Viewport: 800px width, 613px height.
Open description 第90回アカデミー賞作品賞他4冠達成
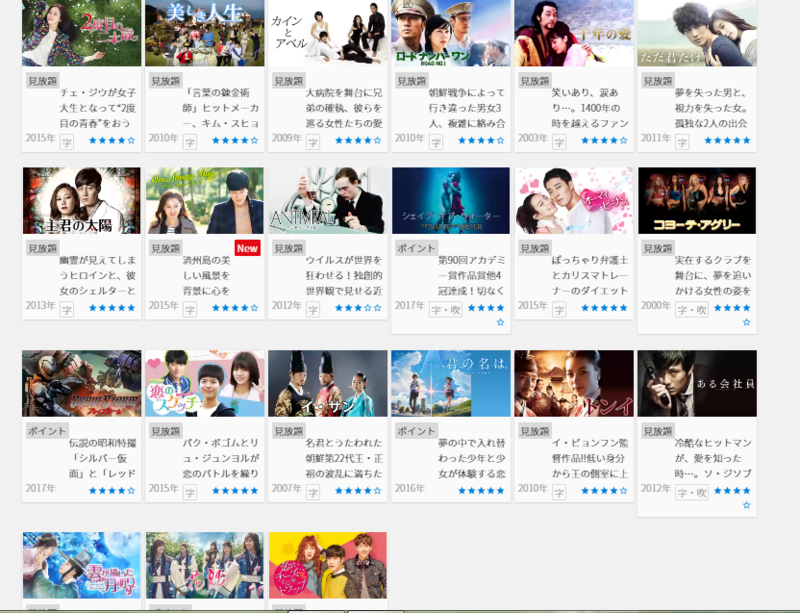[x=472, y=276]
